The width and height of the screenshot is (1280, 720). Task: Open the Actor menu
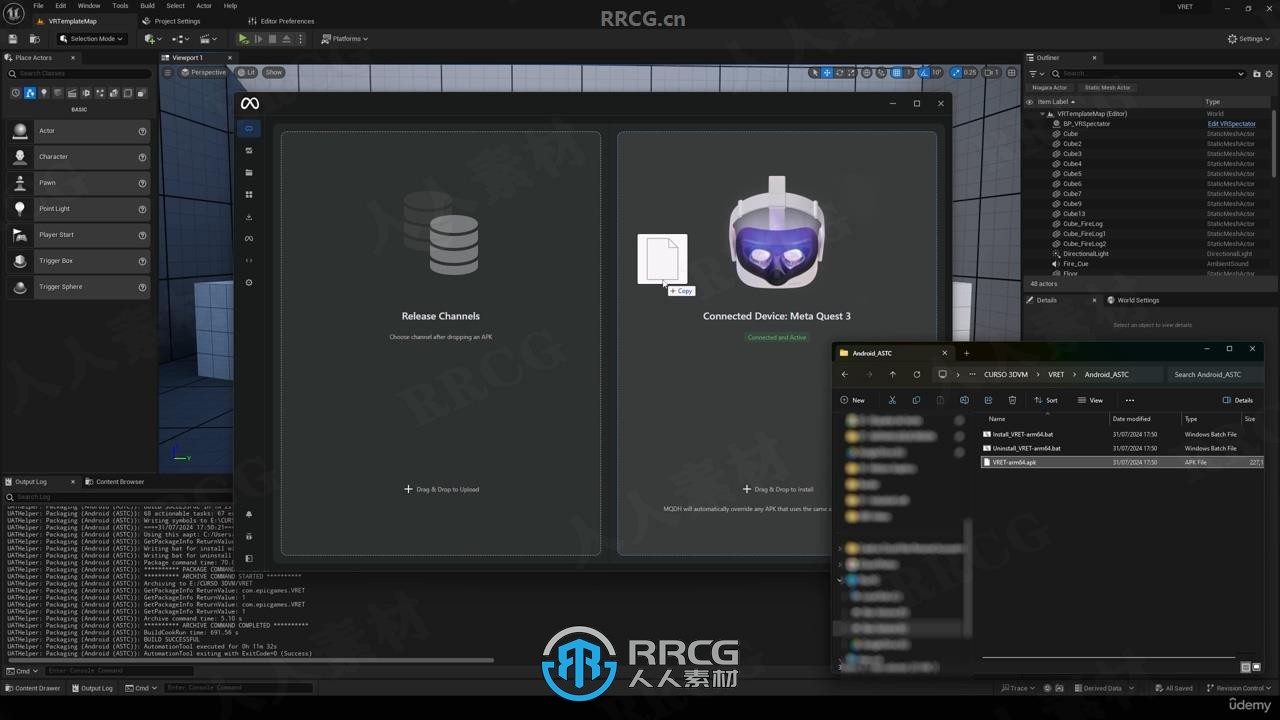tap(204, 6)
